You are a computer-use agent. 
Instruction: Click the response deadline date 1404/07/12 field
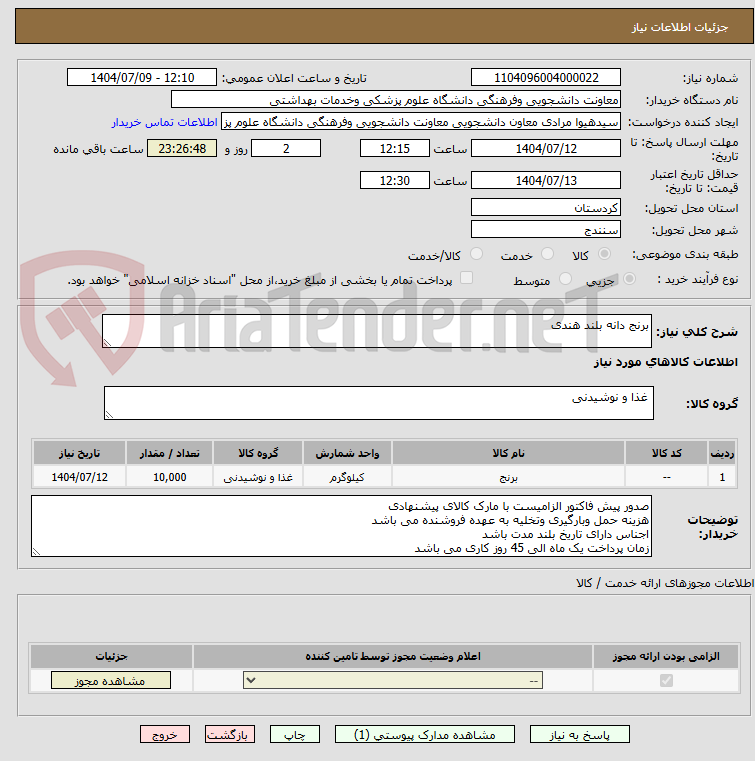[546, 149]
